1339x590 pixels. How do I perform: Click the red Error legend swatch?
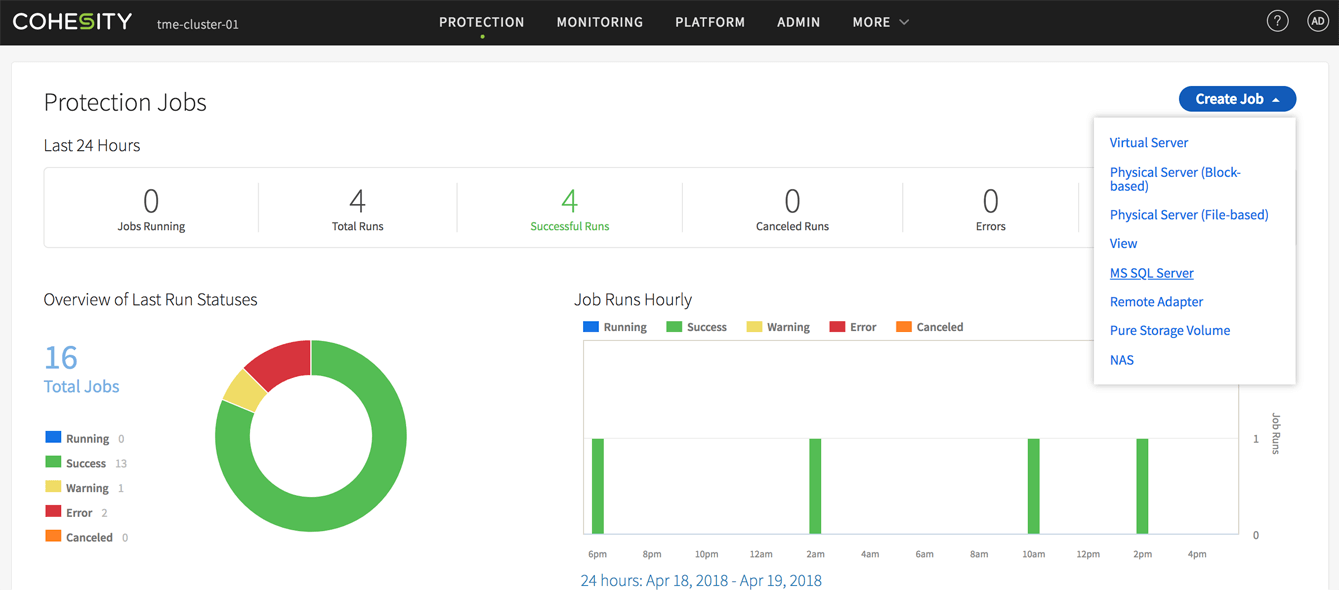click(x=53, y=512)
